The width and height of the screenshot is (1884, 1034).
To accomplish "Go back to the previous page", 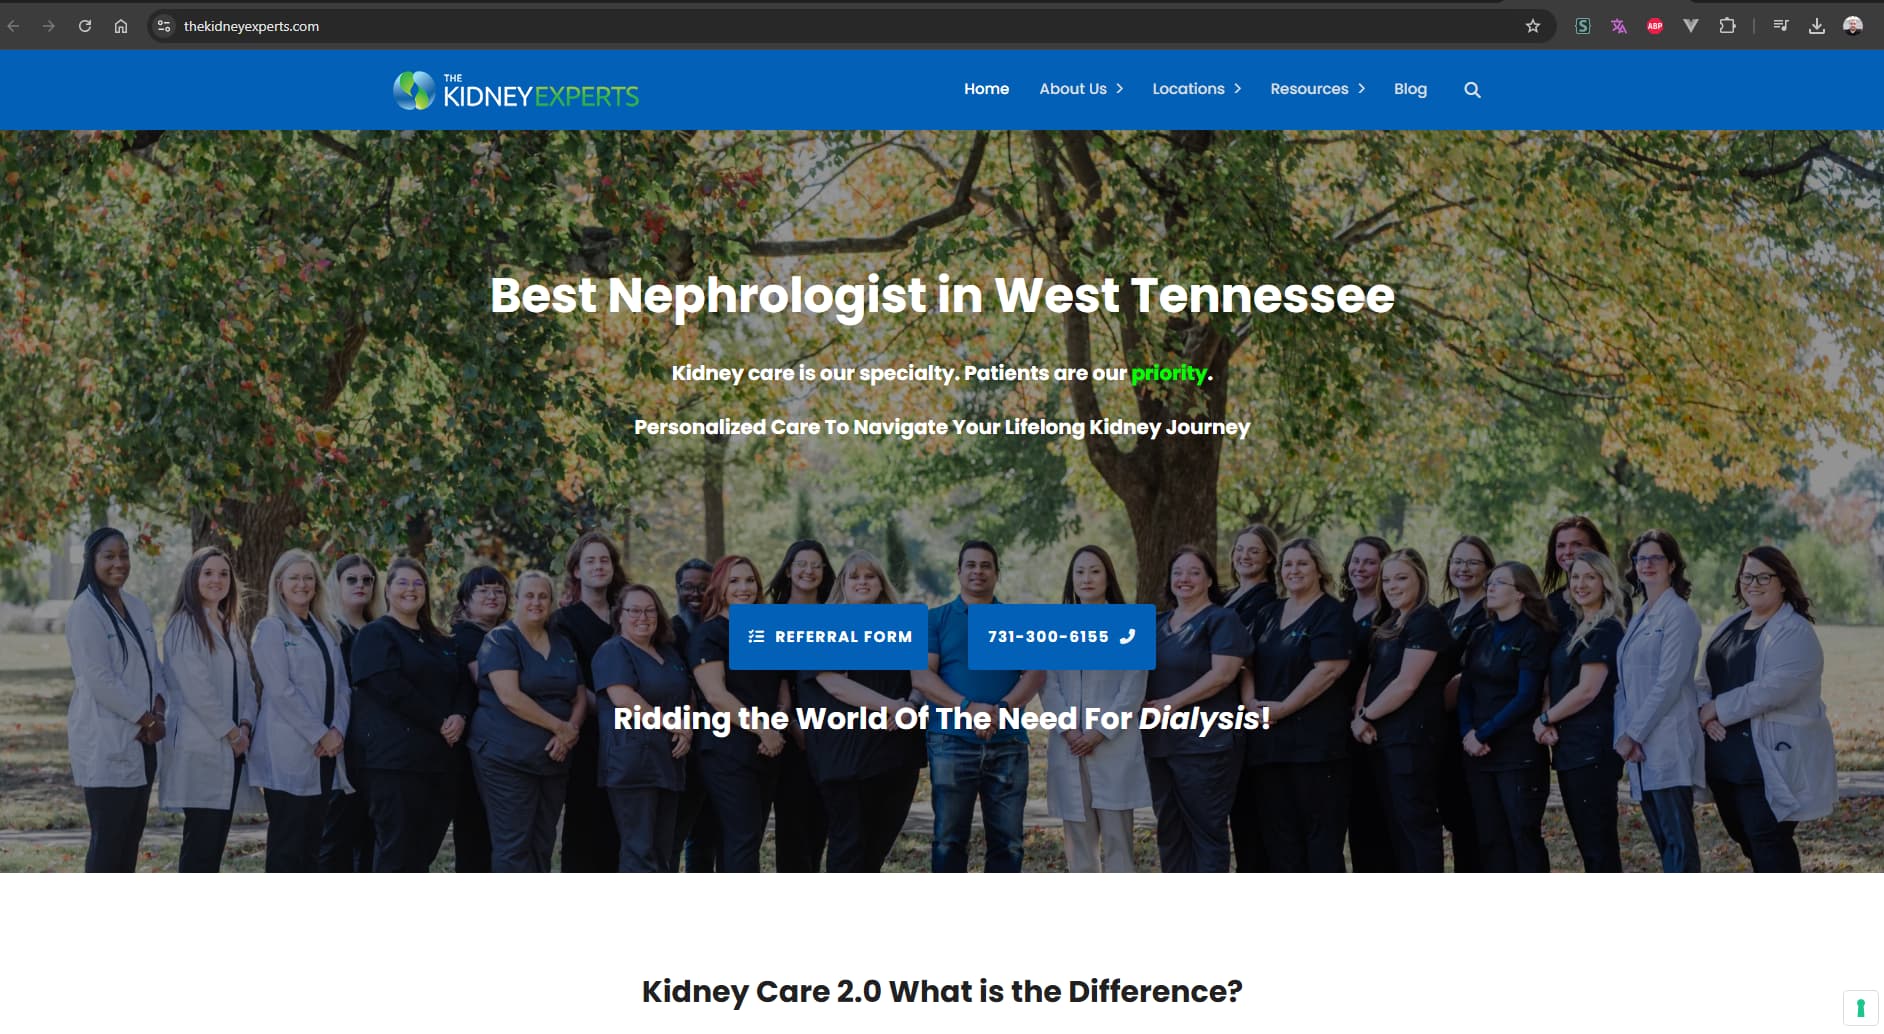I will click(13, 26).
